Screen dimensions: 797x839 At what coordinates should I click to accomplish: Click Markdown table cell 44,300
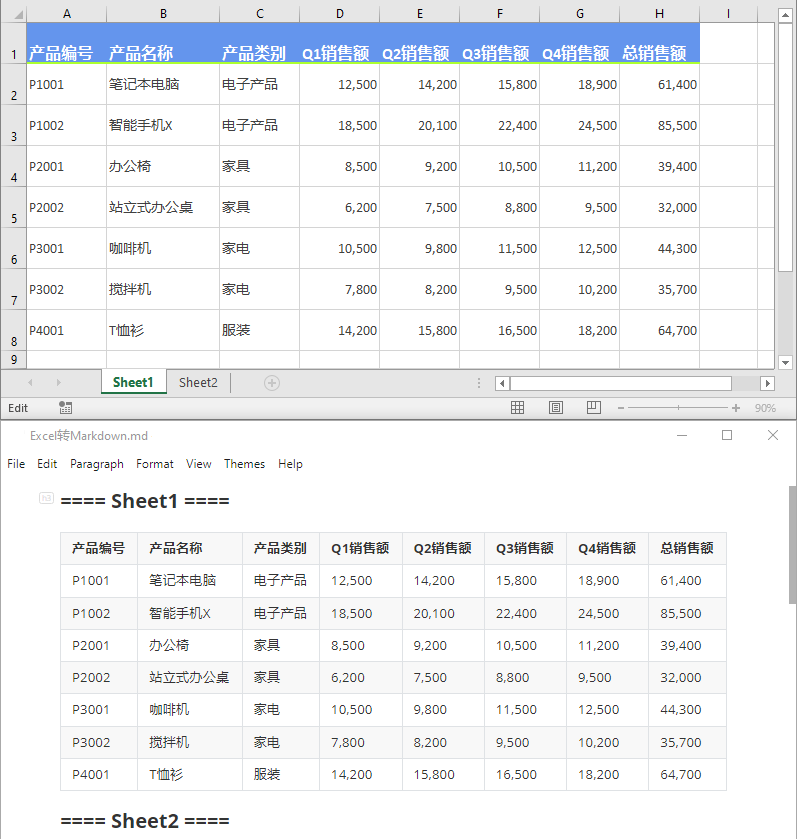[687, 710]
